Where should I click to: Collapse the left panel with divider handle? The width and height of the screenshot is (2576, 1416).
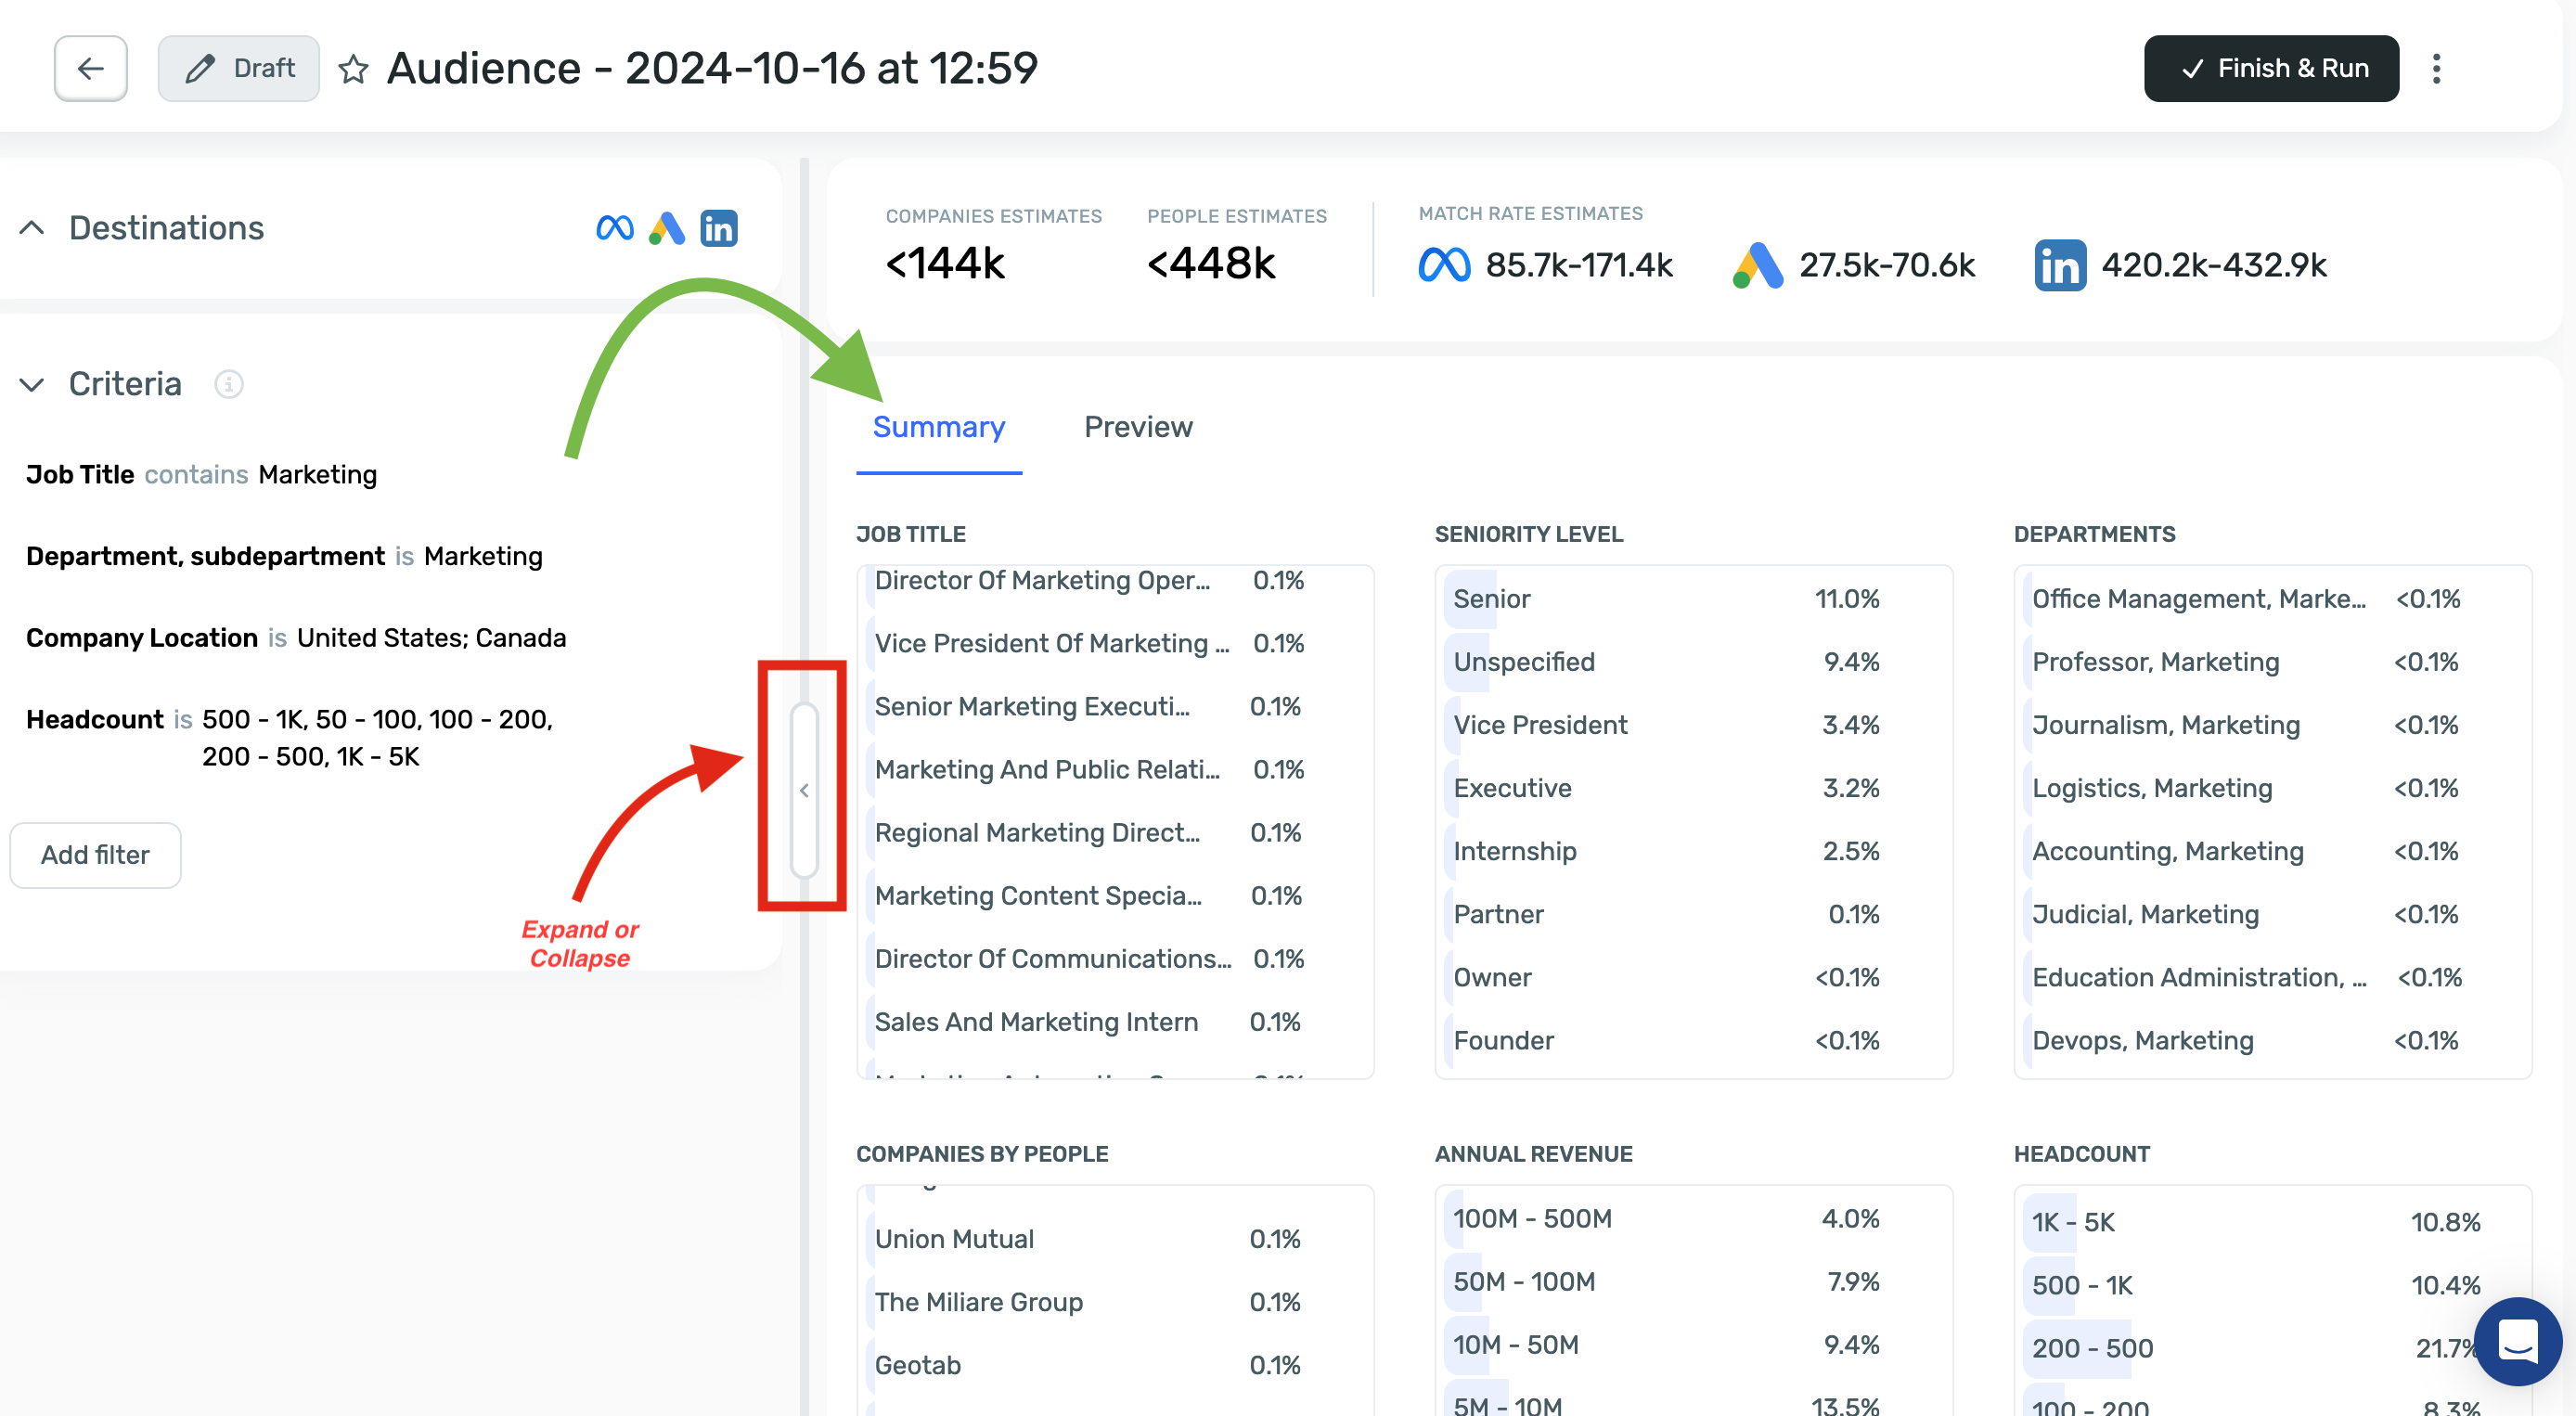coord(804,790)
